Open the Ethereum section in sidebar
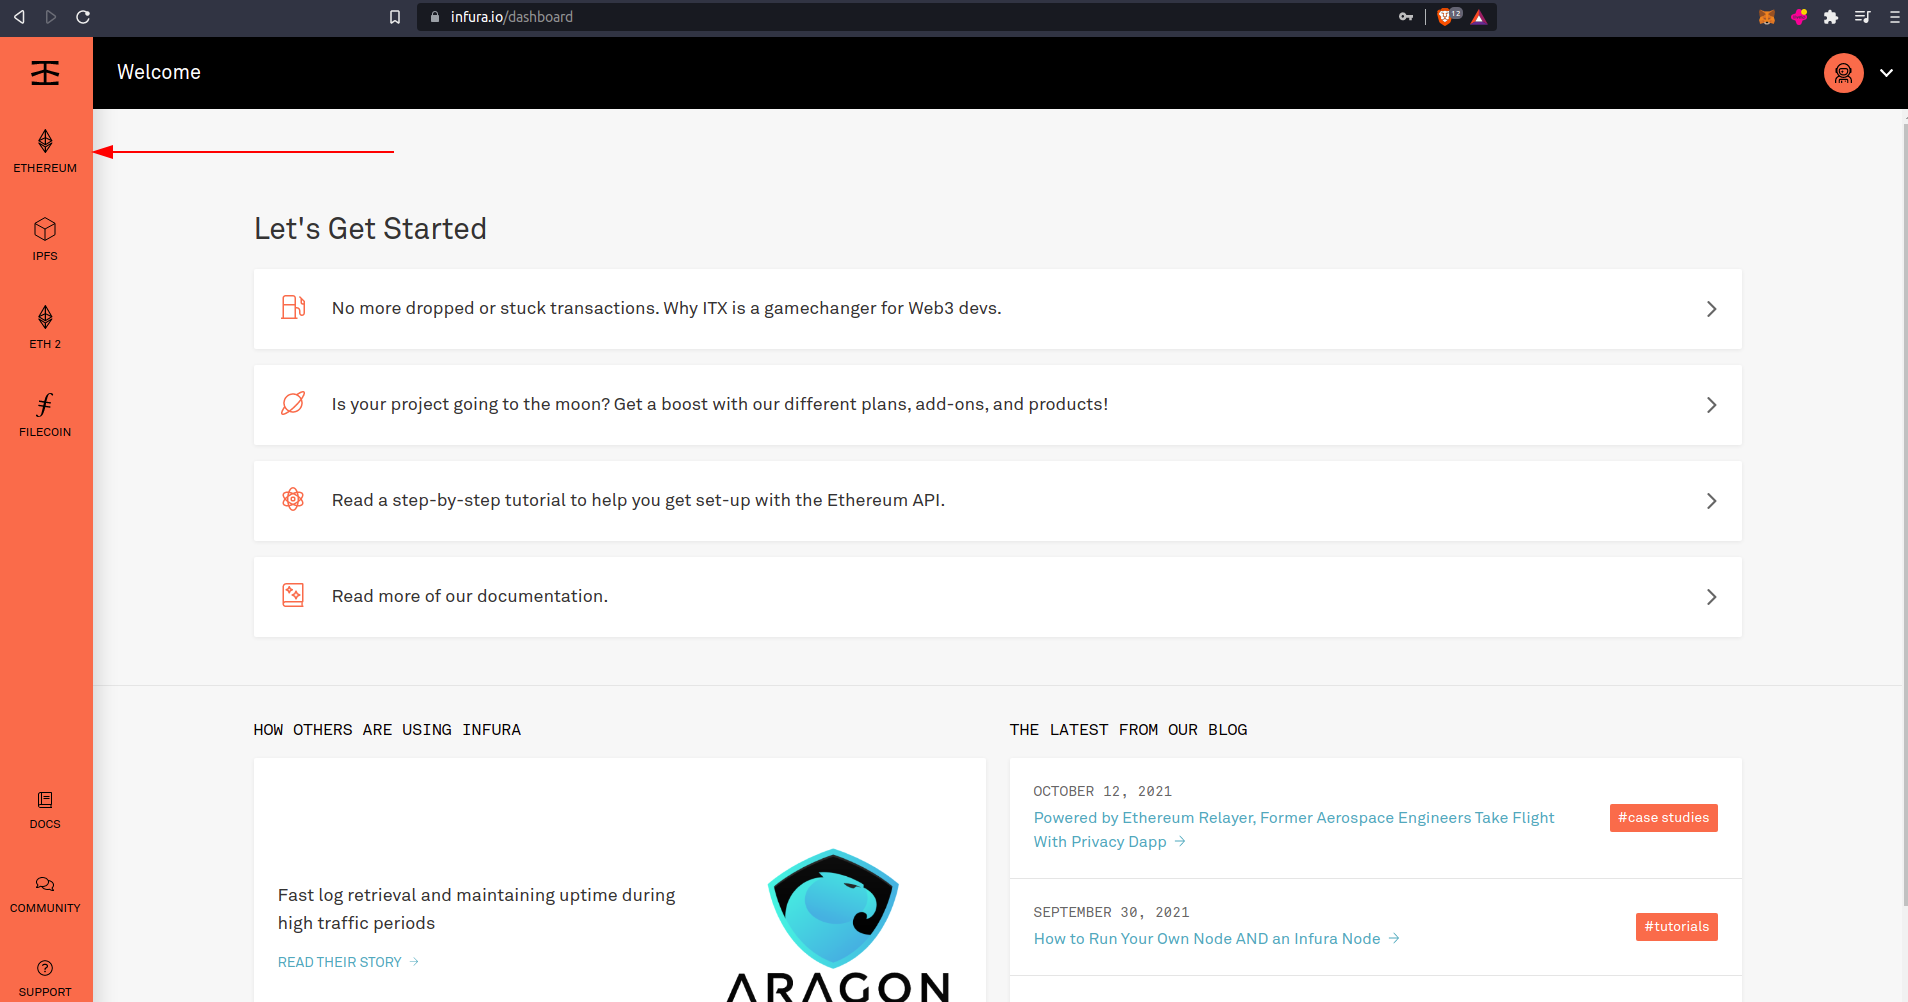The width and height of the screenshot is (1908, 1002). coord(45,152)
